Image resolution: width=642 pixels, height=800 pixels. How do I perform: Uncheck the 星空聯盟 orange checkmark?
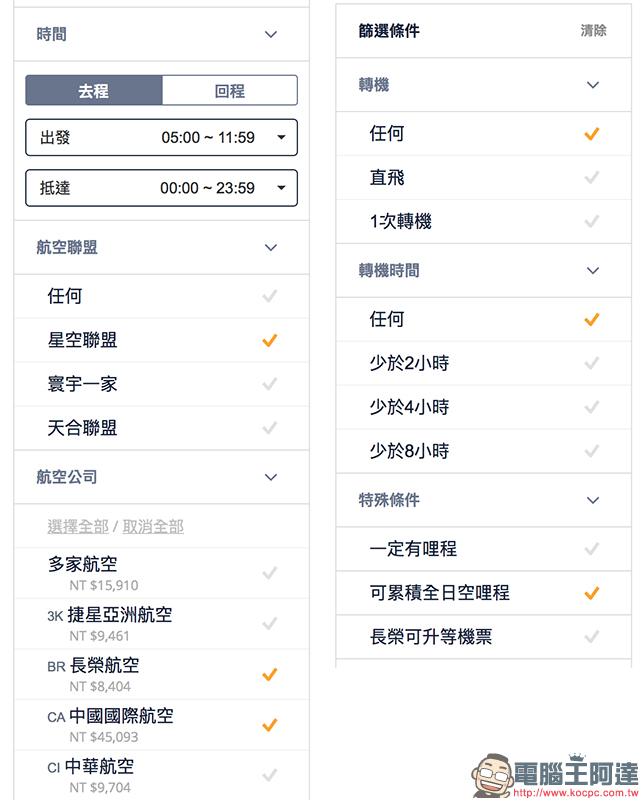(269, 340)
